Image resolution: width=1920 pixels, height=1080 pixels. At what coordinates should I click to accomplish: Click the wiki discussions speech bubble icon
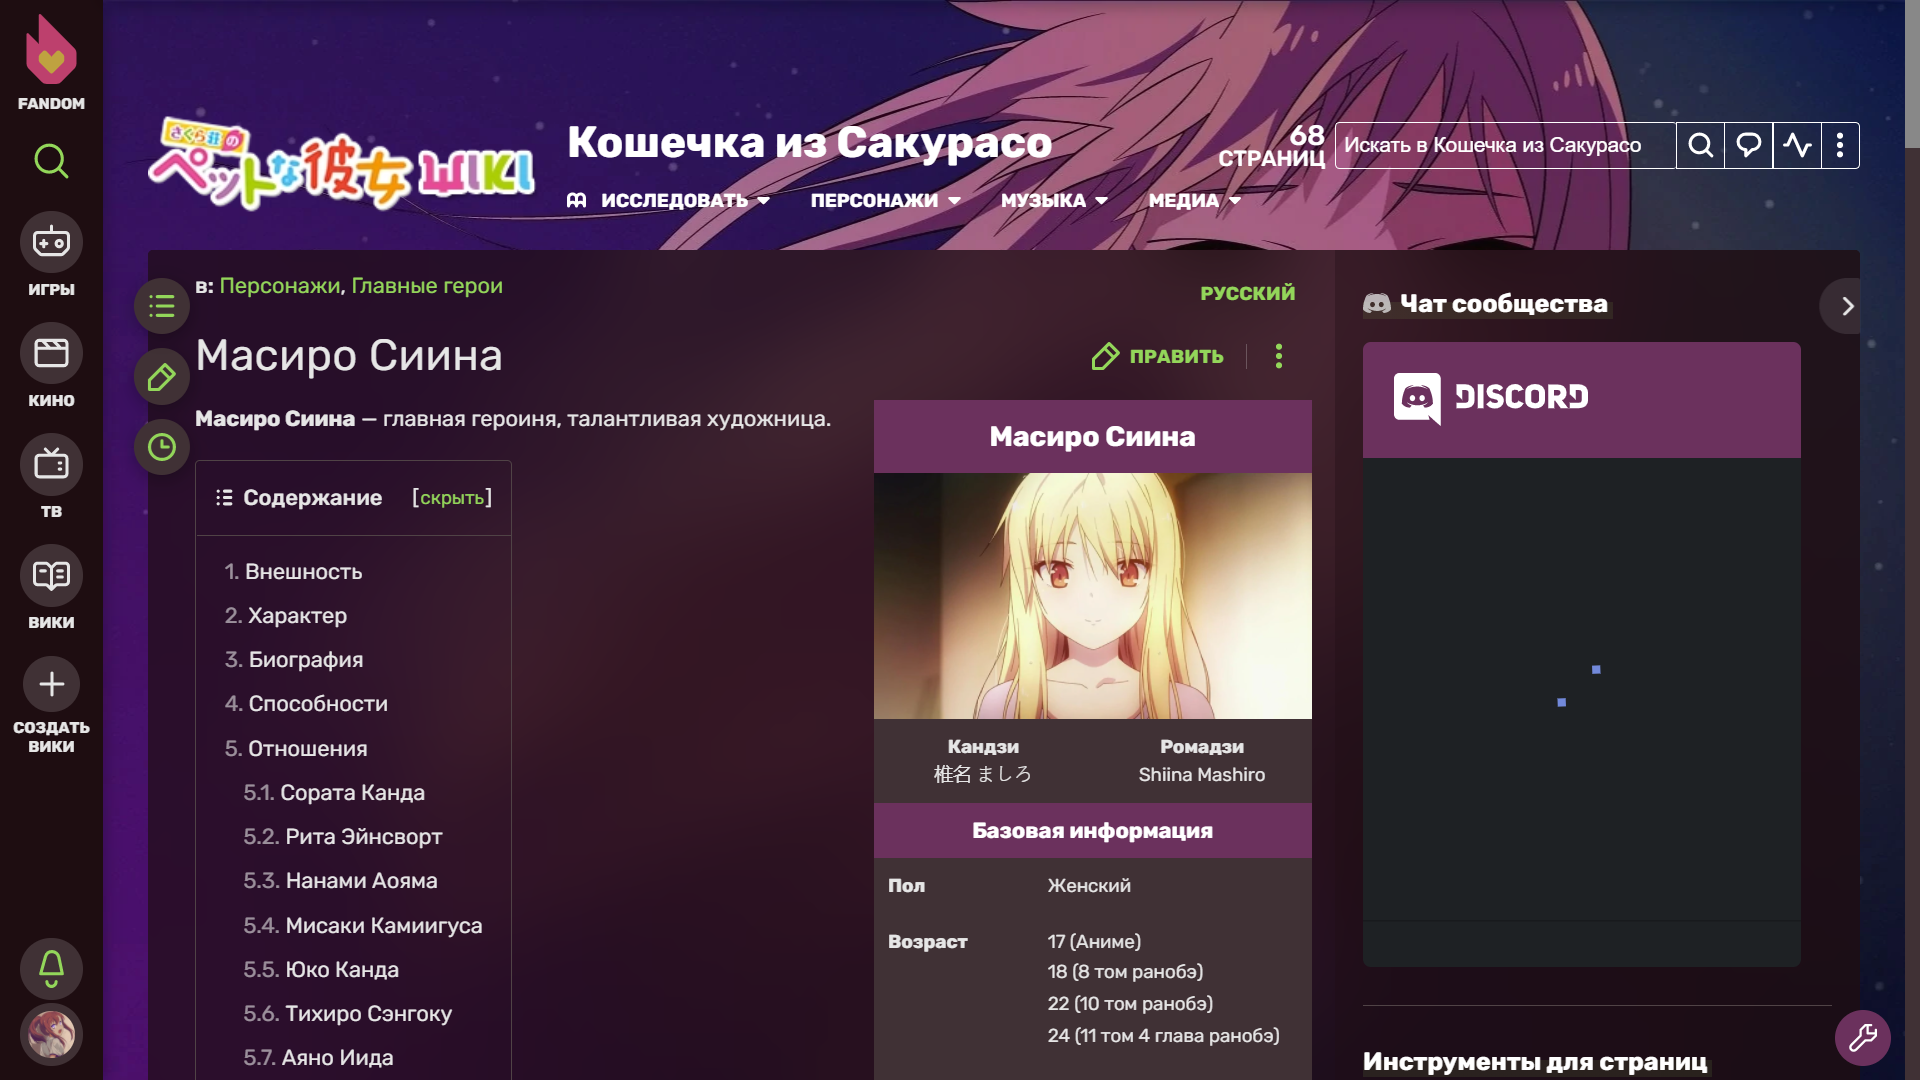(1748, 146)
